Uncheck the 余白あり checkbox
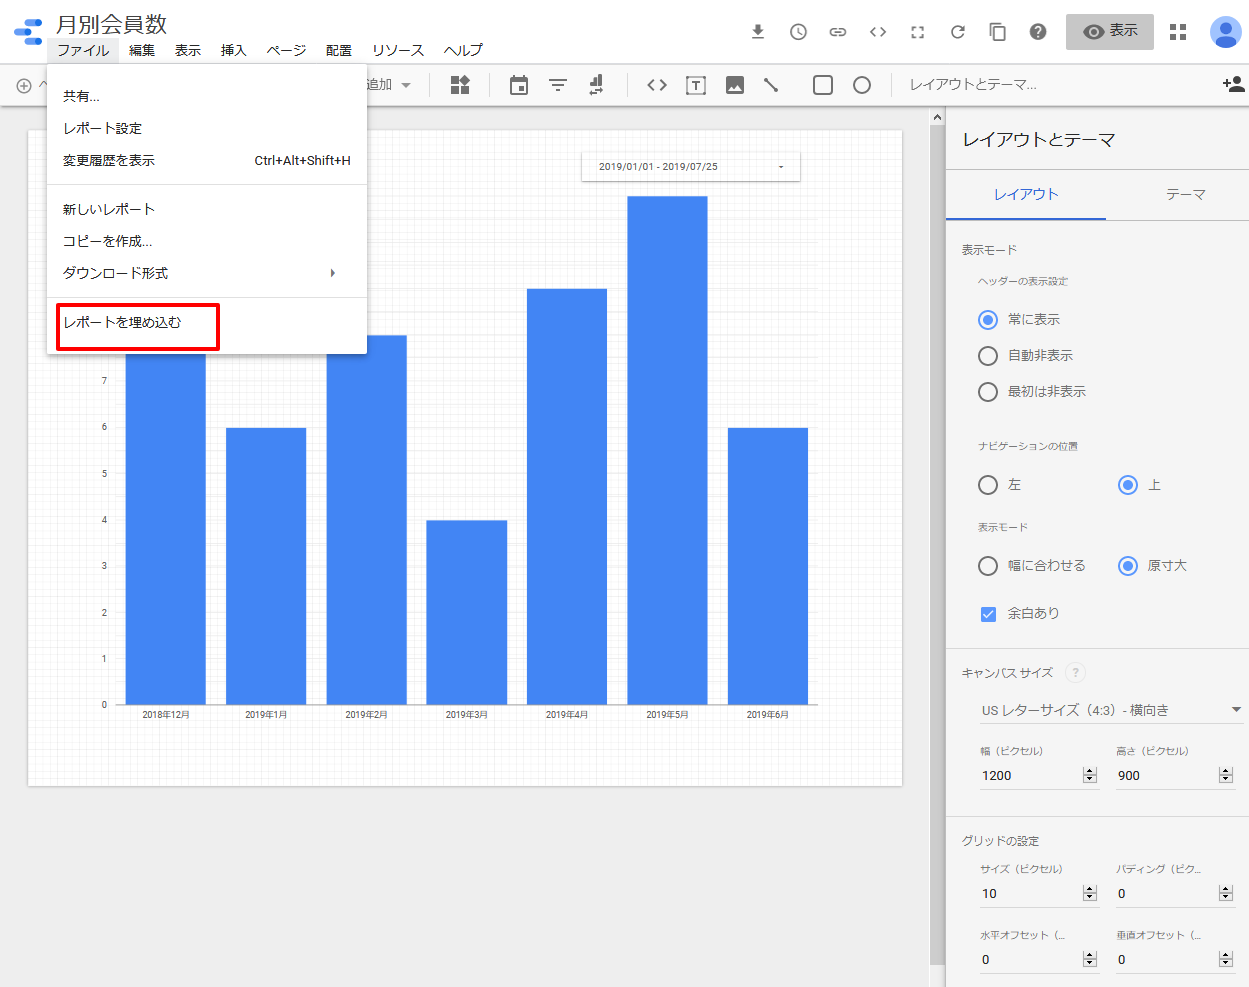 click(988, 614)
